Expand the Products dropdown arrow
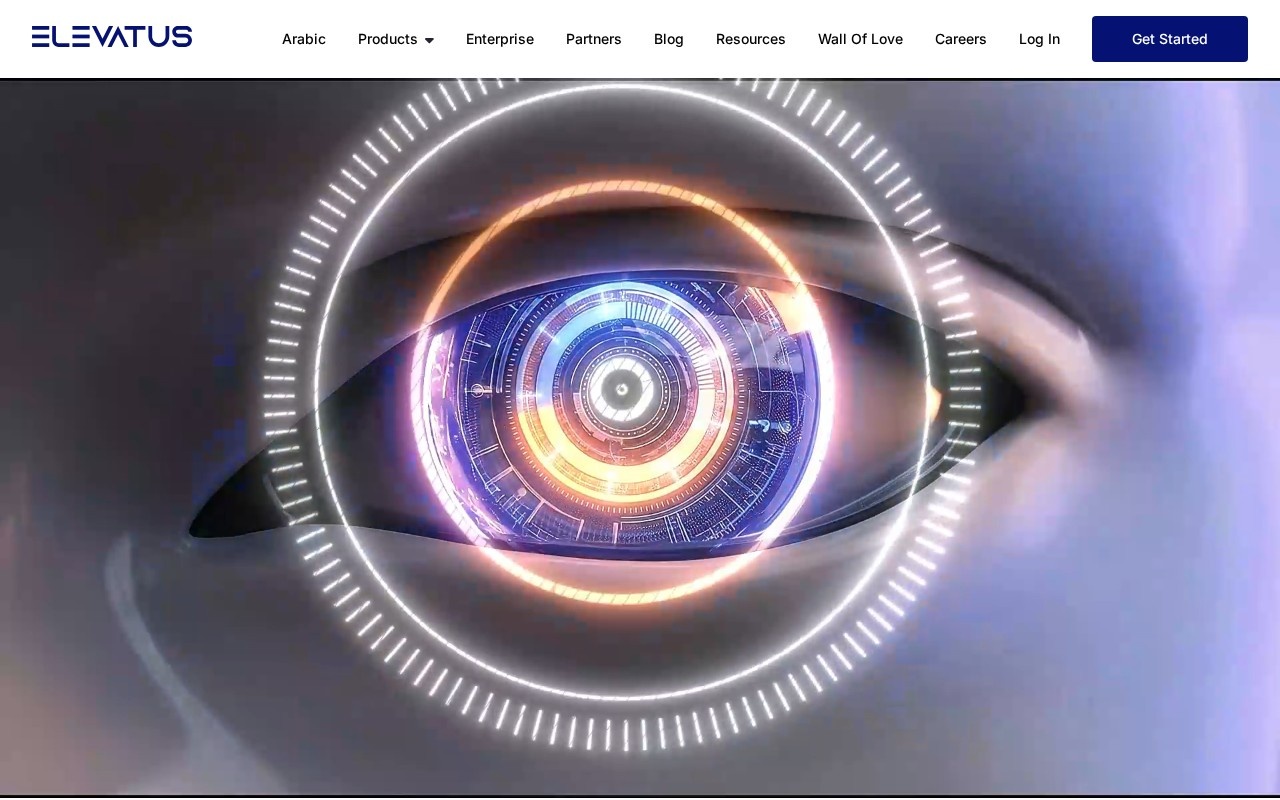 click(429, 40)
